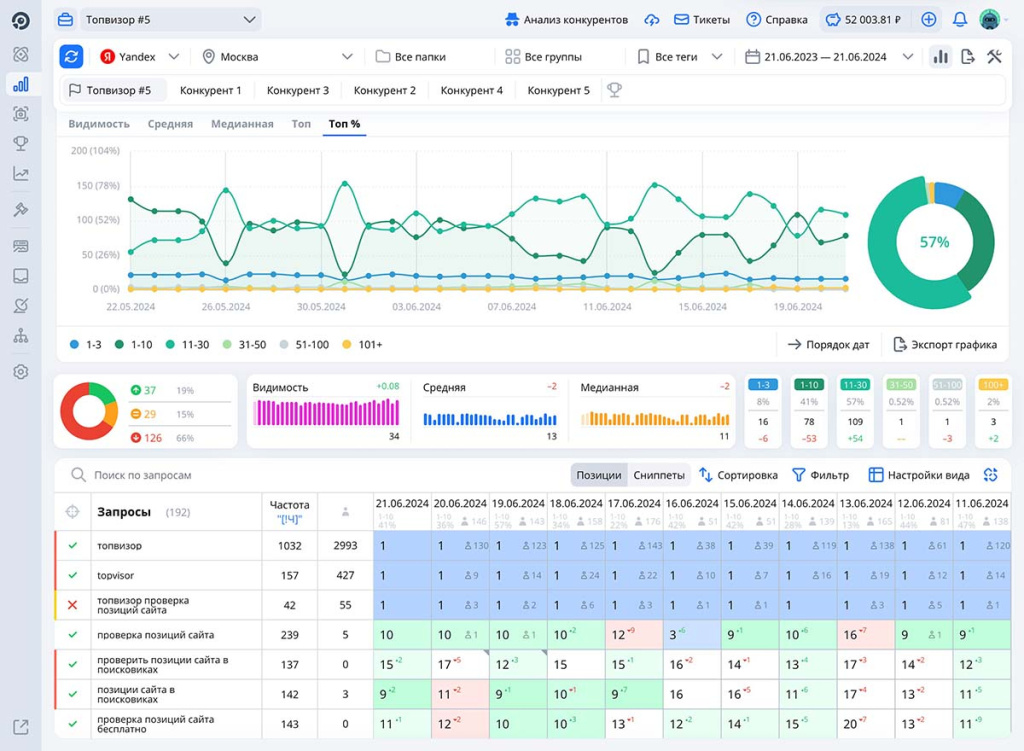The height and width of the screenshot is (751, 1024).
Task: Switch to the Топ chart tab
Action: (x=301, y=123)
